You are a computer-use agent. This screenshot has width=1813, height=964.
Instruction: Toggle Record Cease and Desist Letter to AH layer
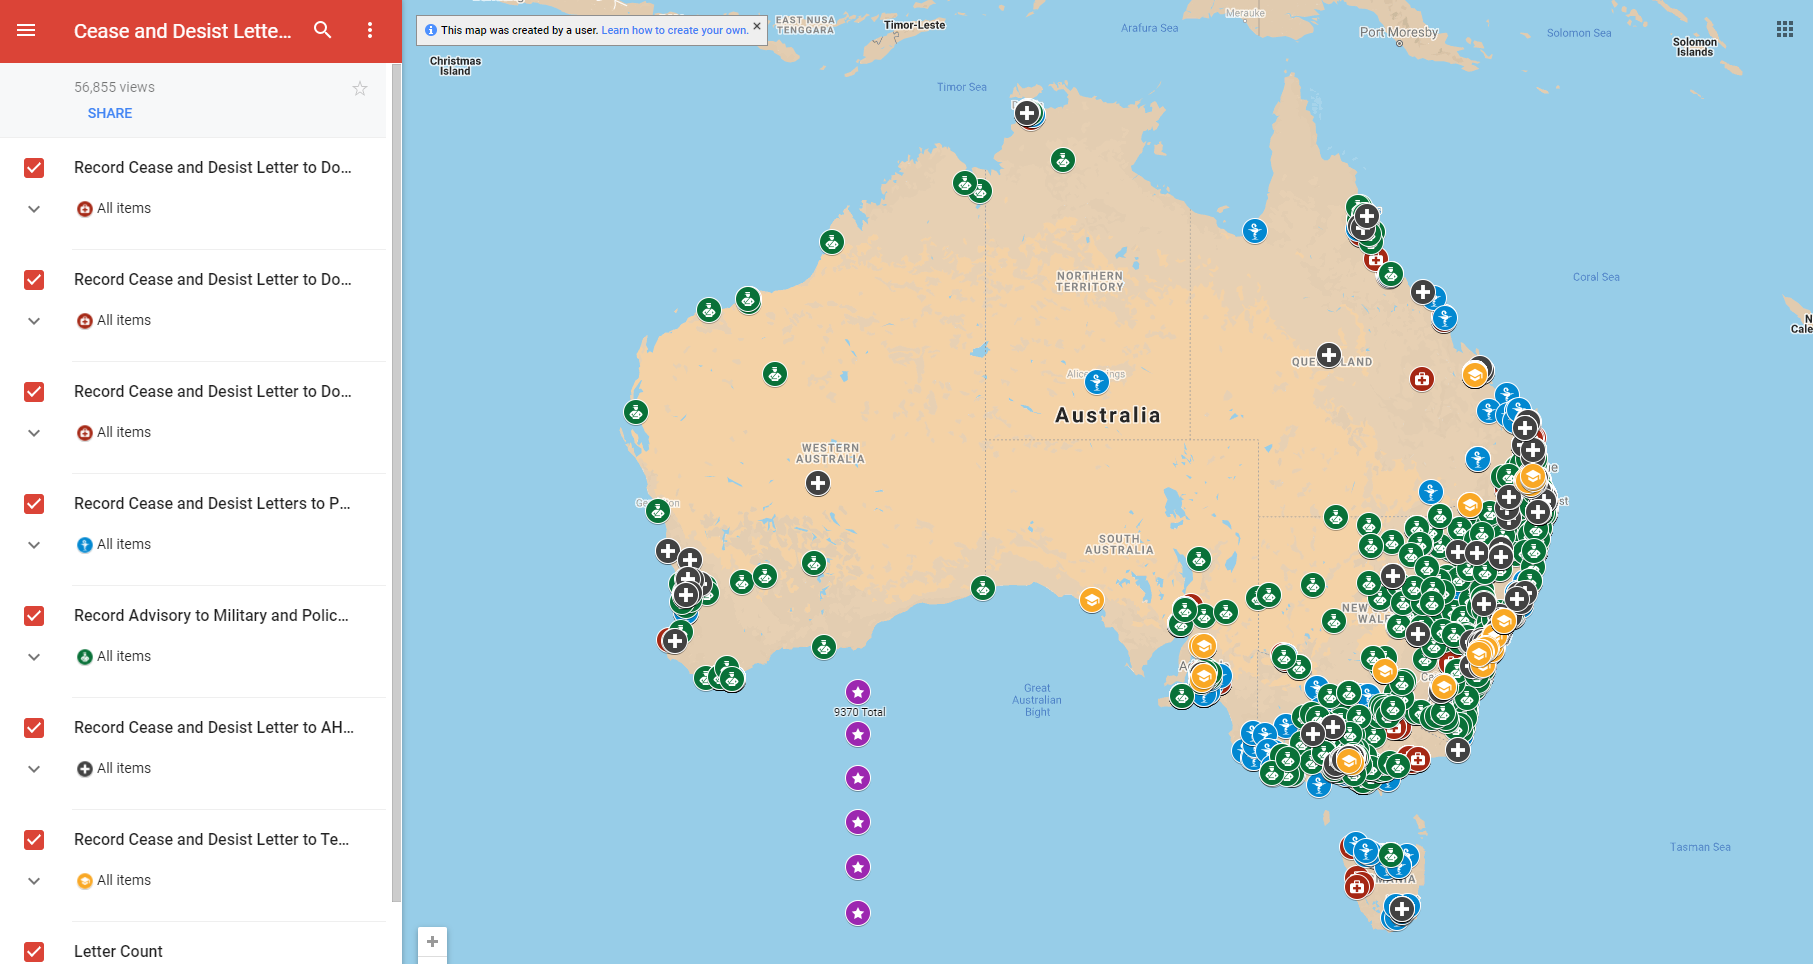[34, 728]
